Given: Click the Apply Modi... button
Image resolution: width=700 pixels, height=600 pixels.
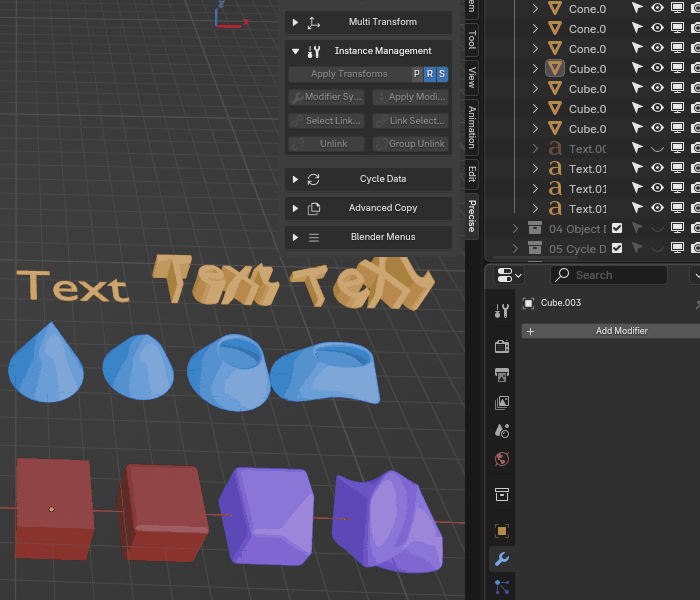Looking at the screenshot, I should tap(411, 97).
